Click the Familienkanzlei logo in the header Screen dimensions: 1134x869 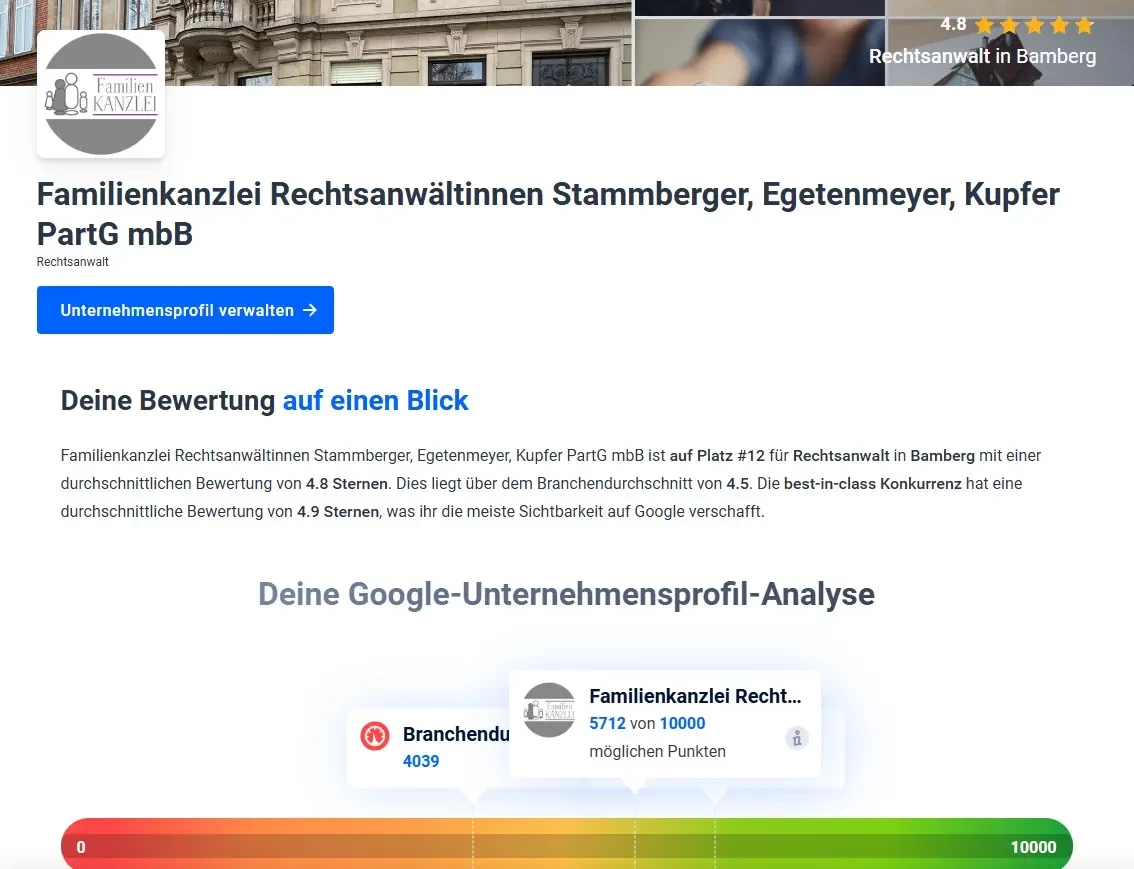coord(101,94)
